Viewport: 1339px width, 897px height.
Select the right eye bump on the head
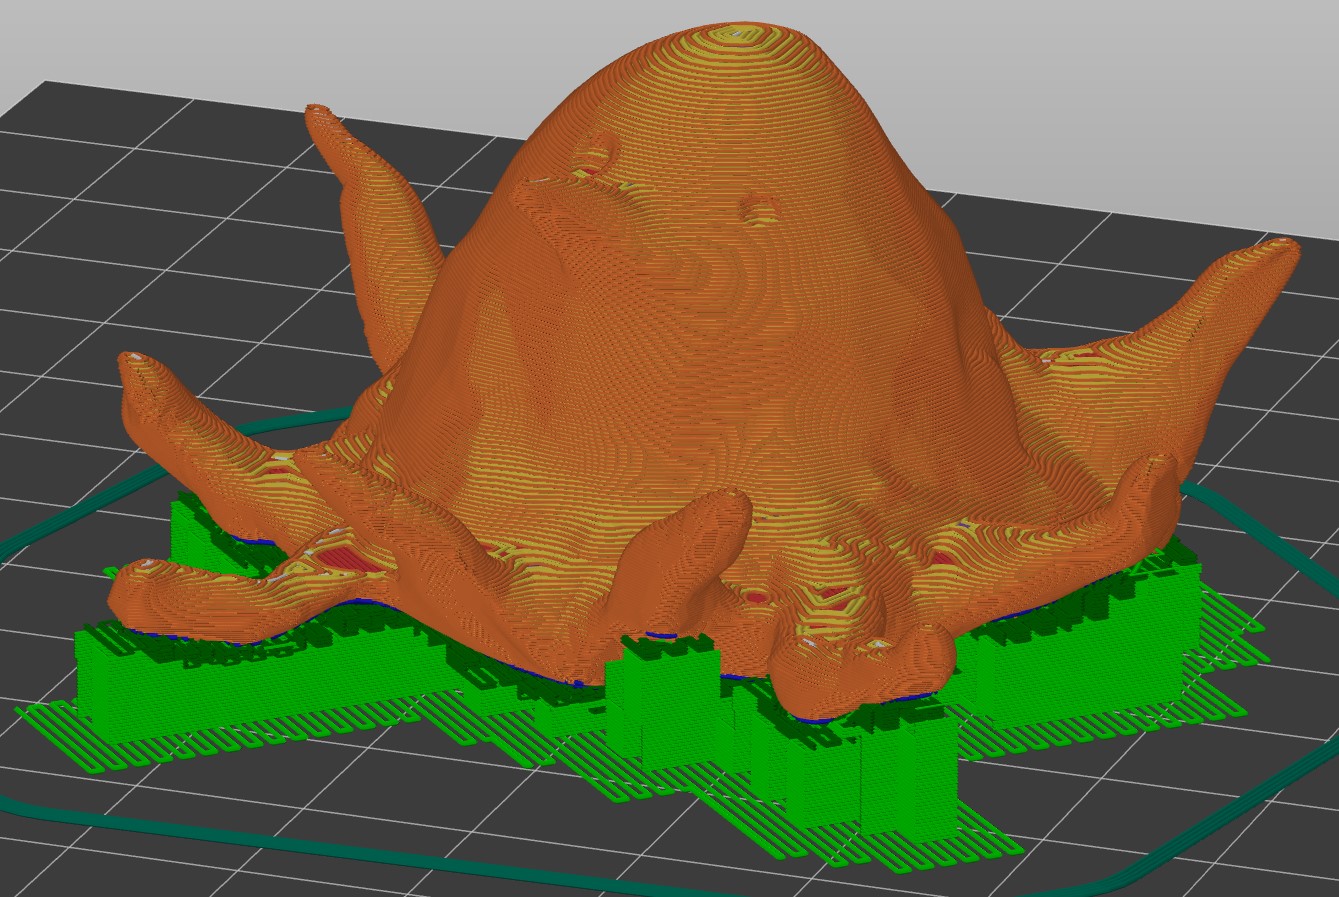coord(758,208)
